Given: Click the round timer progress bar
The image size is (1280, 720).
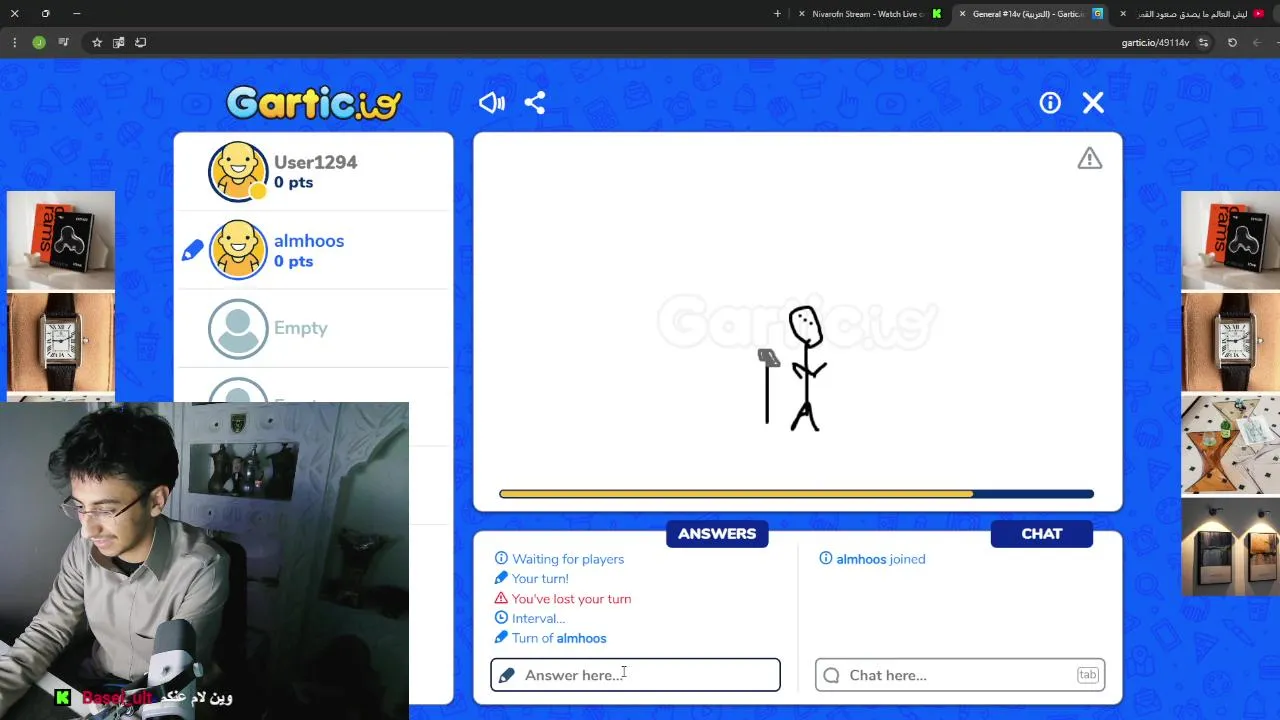Looking at the screenshot, I should tap(796, 494).
